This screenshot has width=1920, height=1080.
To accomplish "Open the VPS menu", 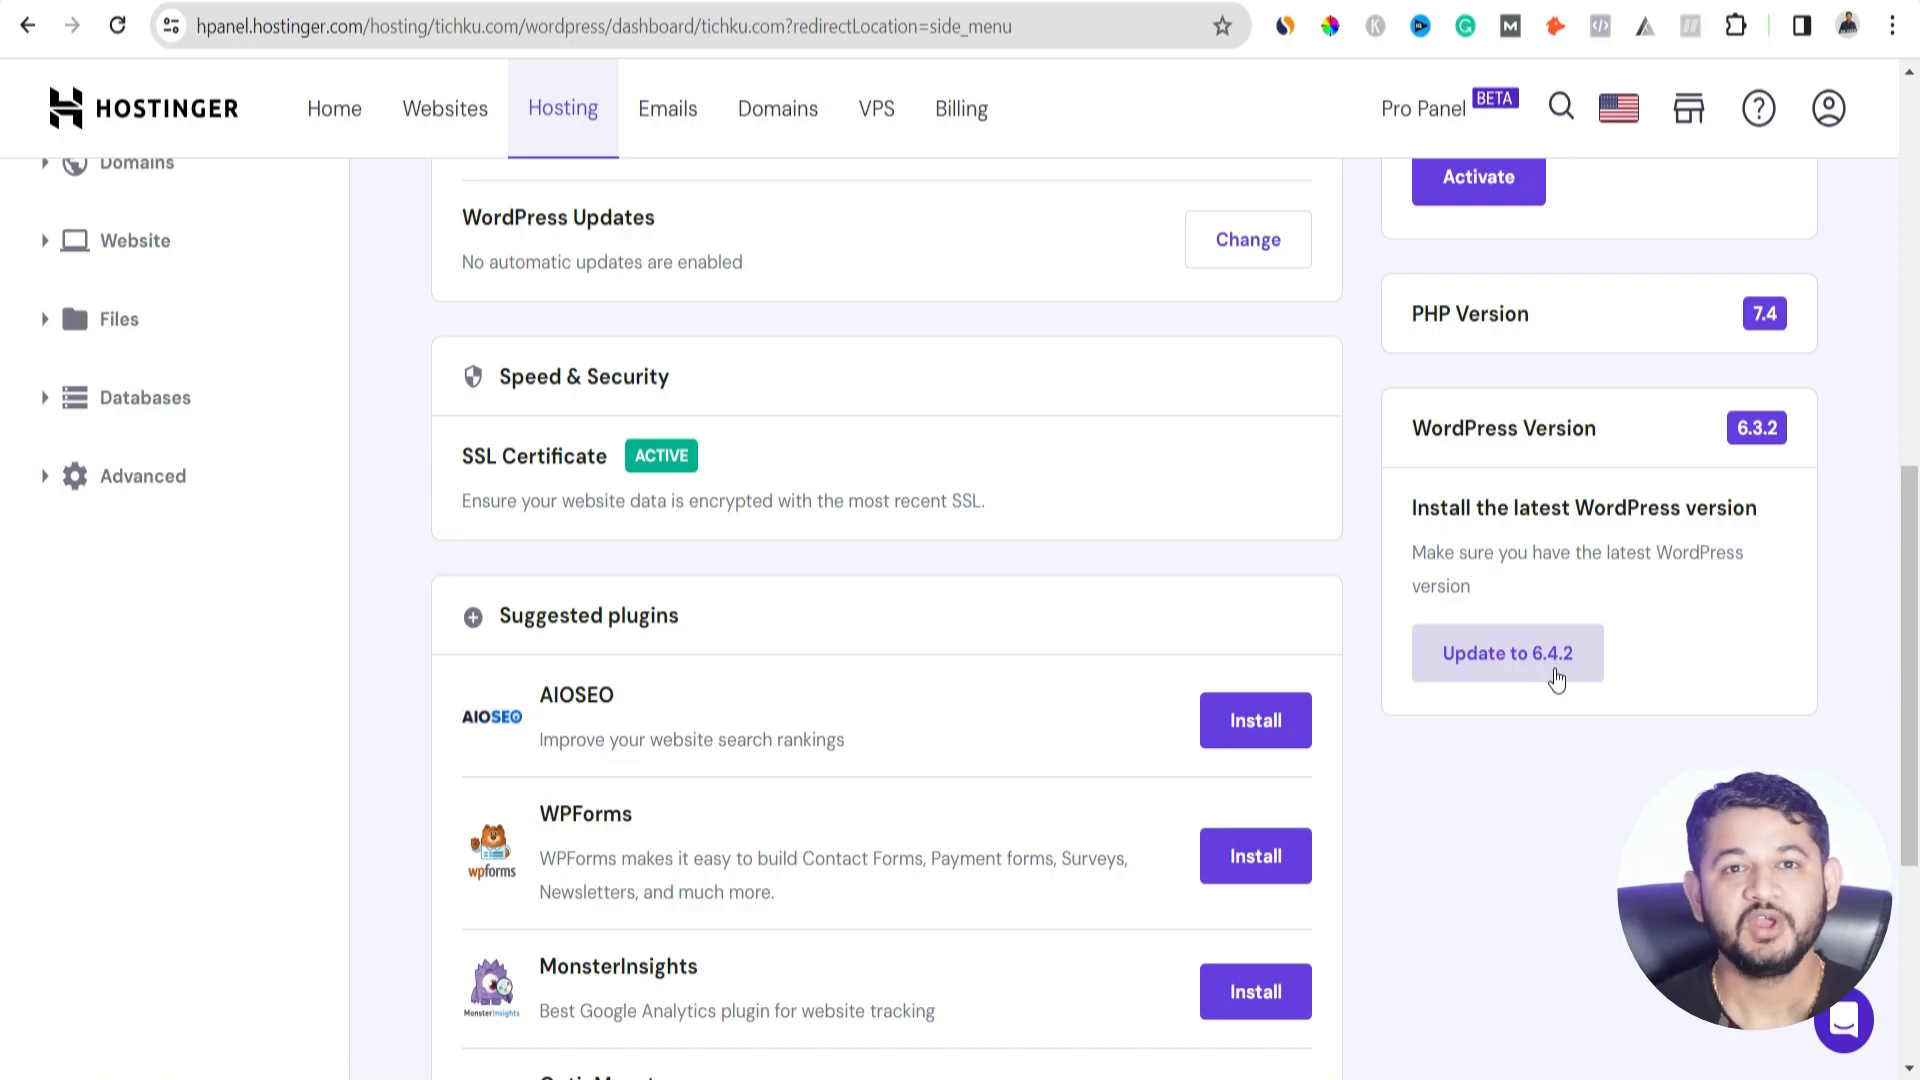I will pos(876,108).
